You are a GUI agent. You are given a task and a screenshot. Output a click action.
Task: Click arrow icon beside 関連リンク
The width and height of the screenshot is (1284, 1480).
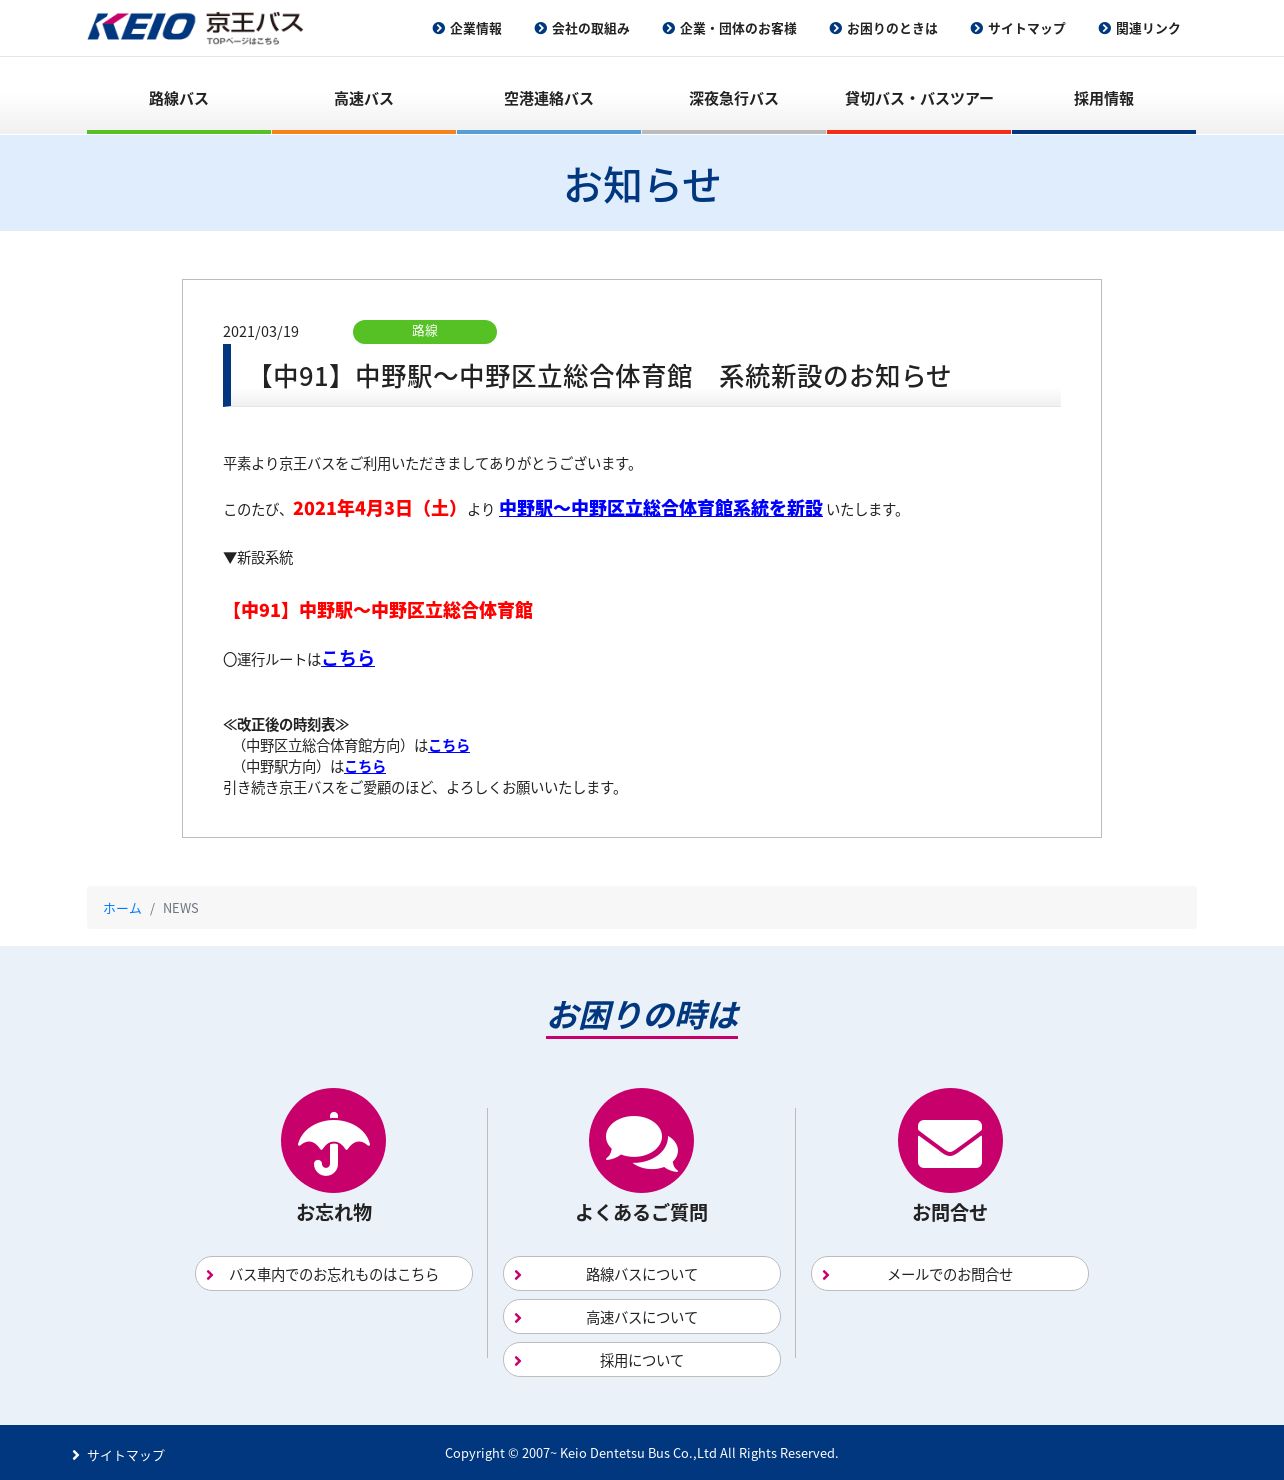1104,28
